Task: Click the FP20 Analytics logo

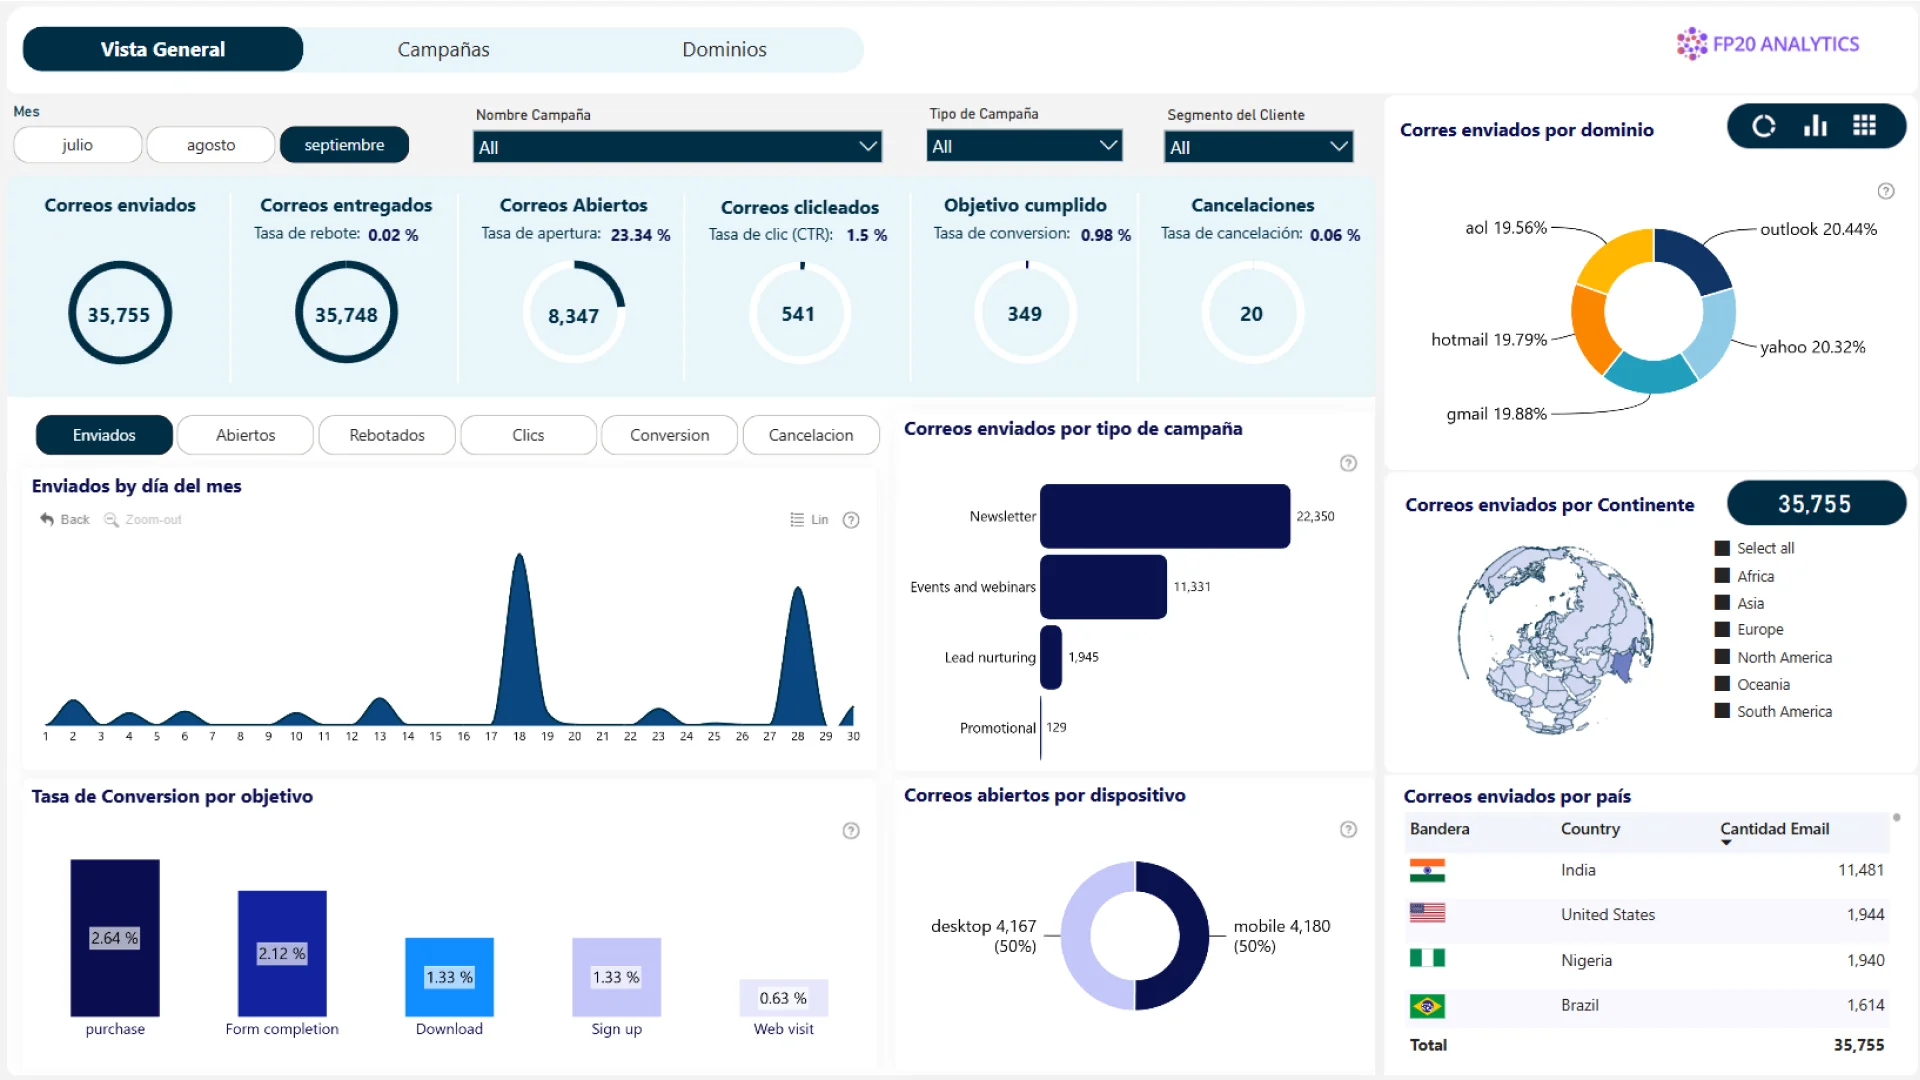Action: click(x=1767, y=44)
